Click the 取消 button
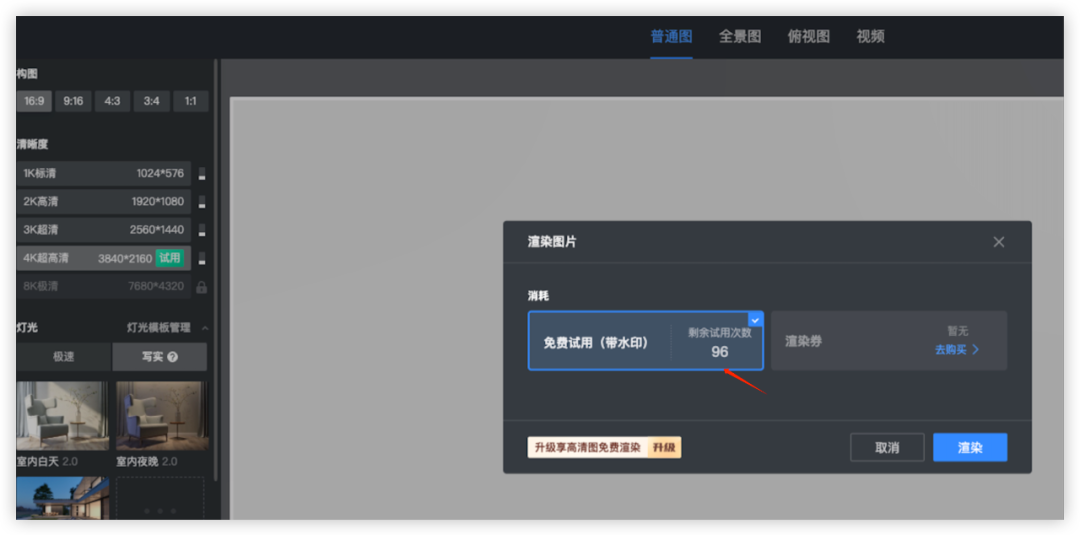Viewport: 1080px width, 535px height. pos(887,448)
